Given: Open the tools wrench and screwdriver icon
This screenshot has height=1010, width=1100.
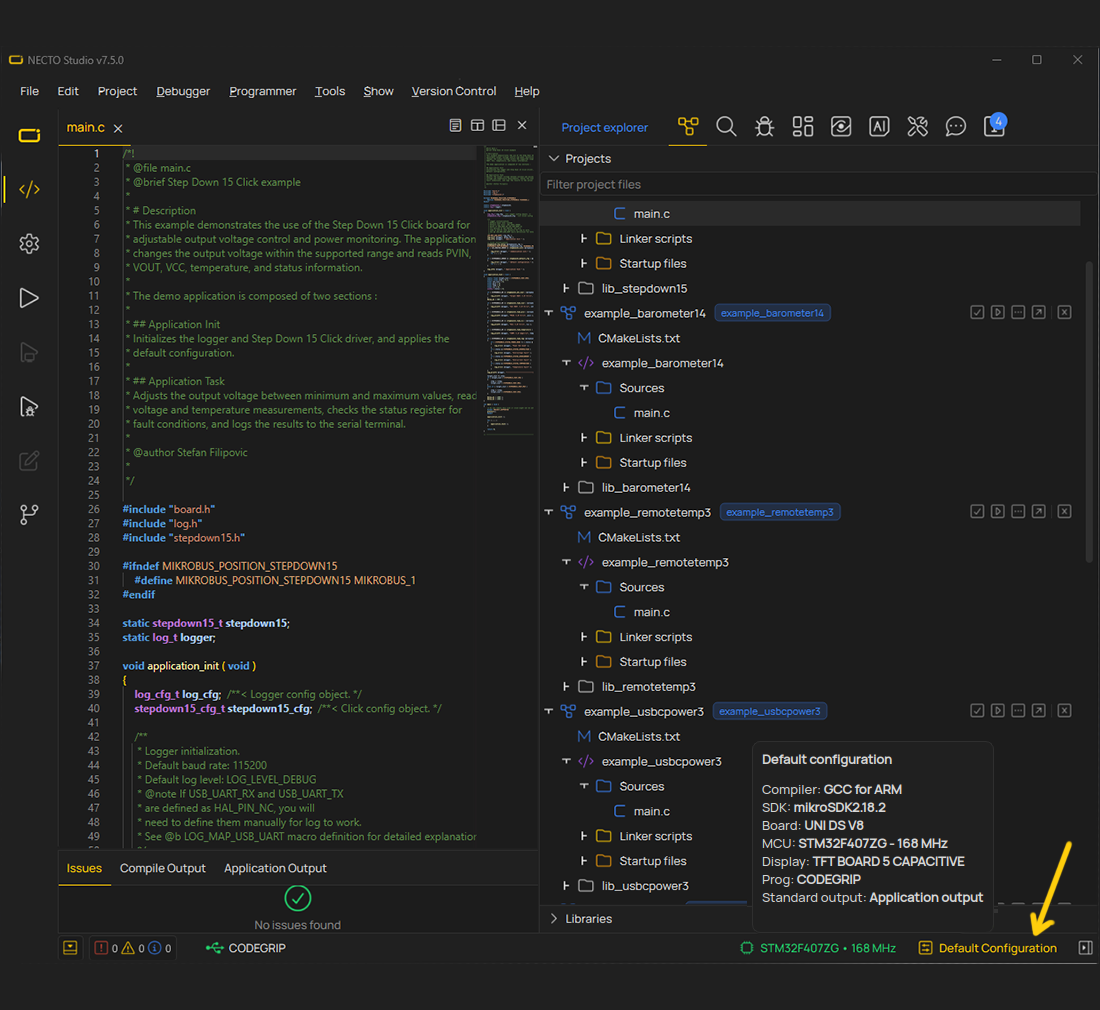Looking at the screenshot, I should (918, 126).
